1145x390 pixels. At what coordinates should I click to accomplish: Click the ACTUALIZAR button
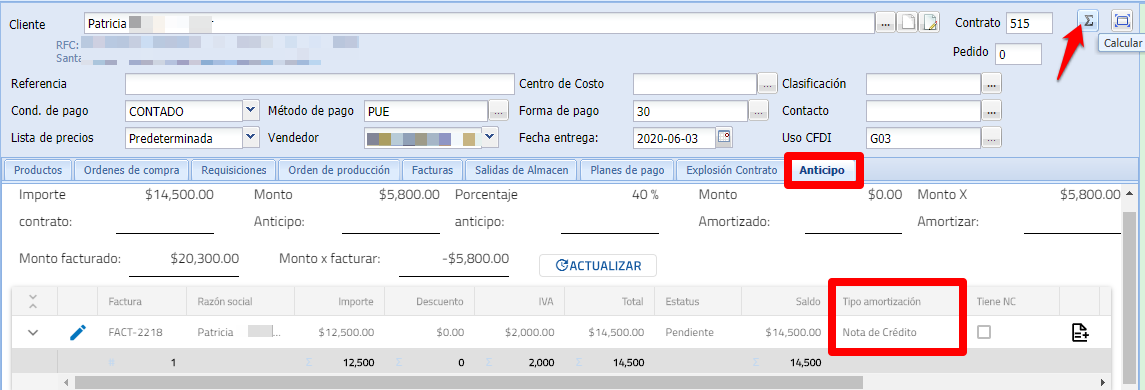pyautogui.click(x=598, y=266)
